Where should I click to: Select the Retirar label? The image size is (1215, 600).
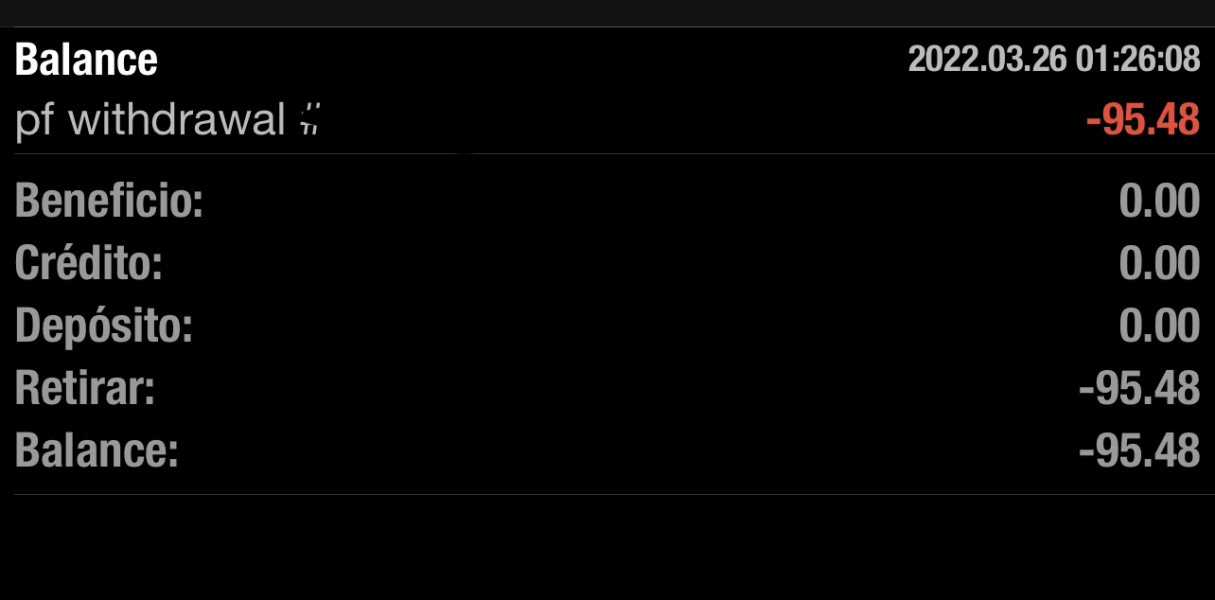85,389
